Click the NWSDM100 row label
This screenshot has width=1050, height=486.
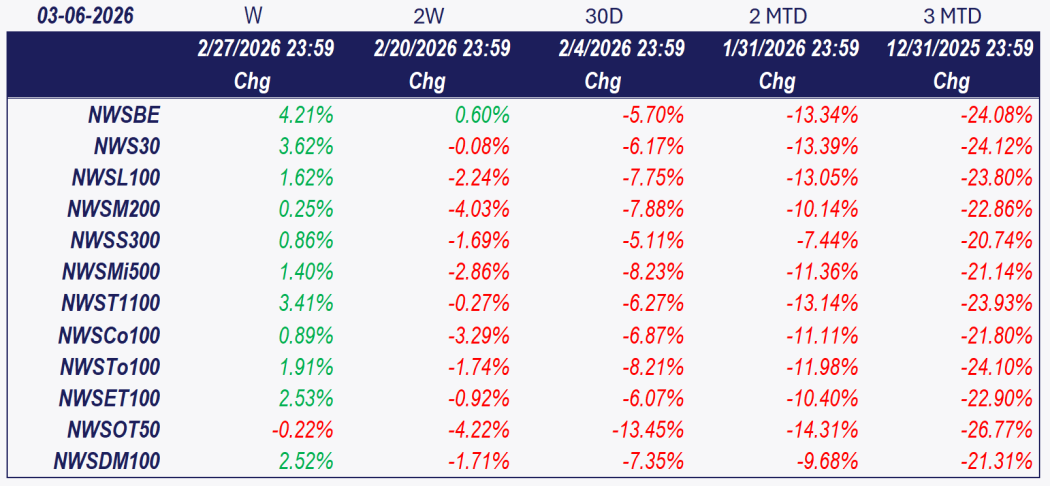point(110,461)
